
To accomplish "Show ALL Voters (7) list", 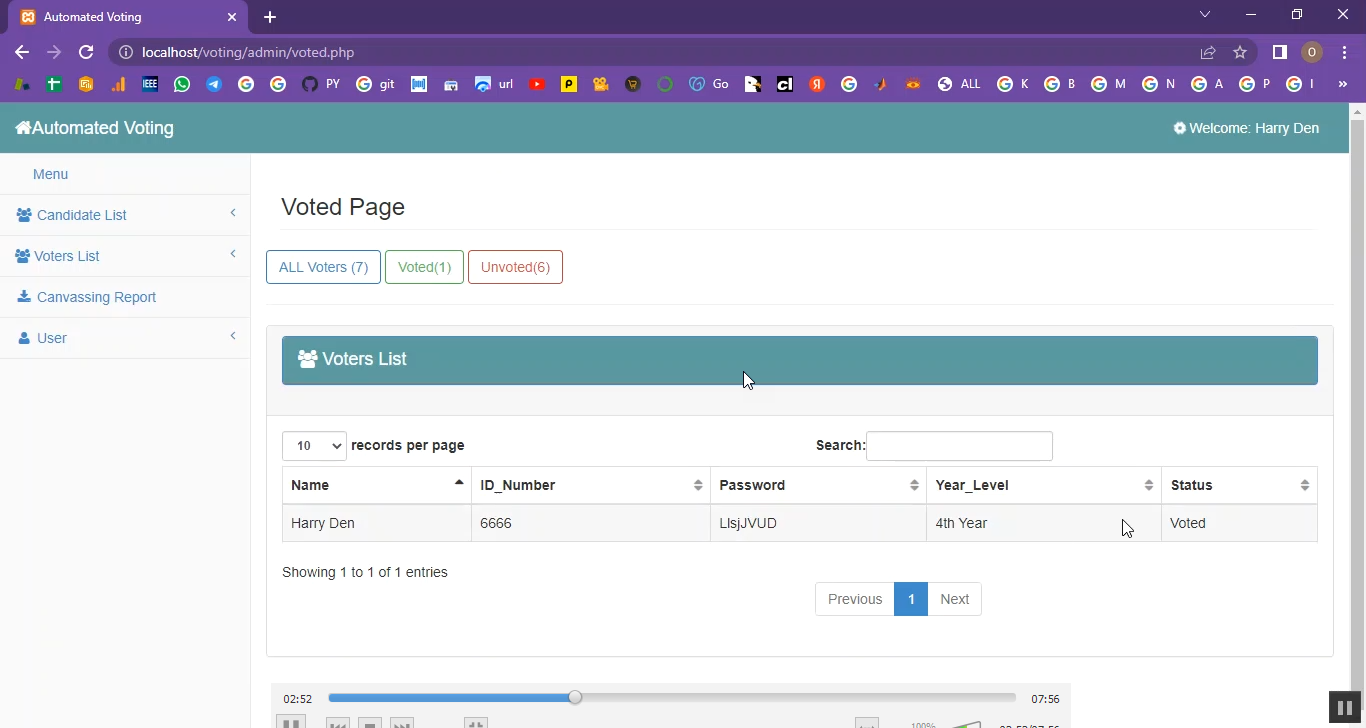I will 323,267.
